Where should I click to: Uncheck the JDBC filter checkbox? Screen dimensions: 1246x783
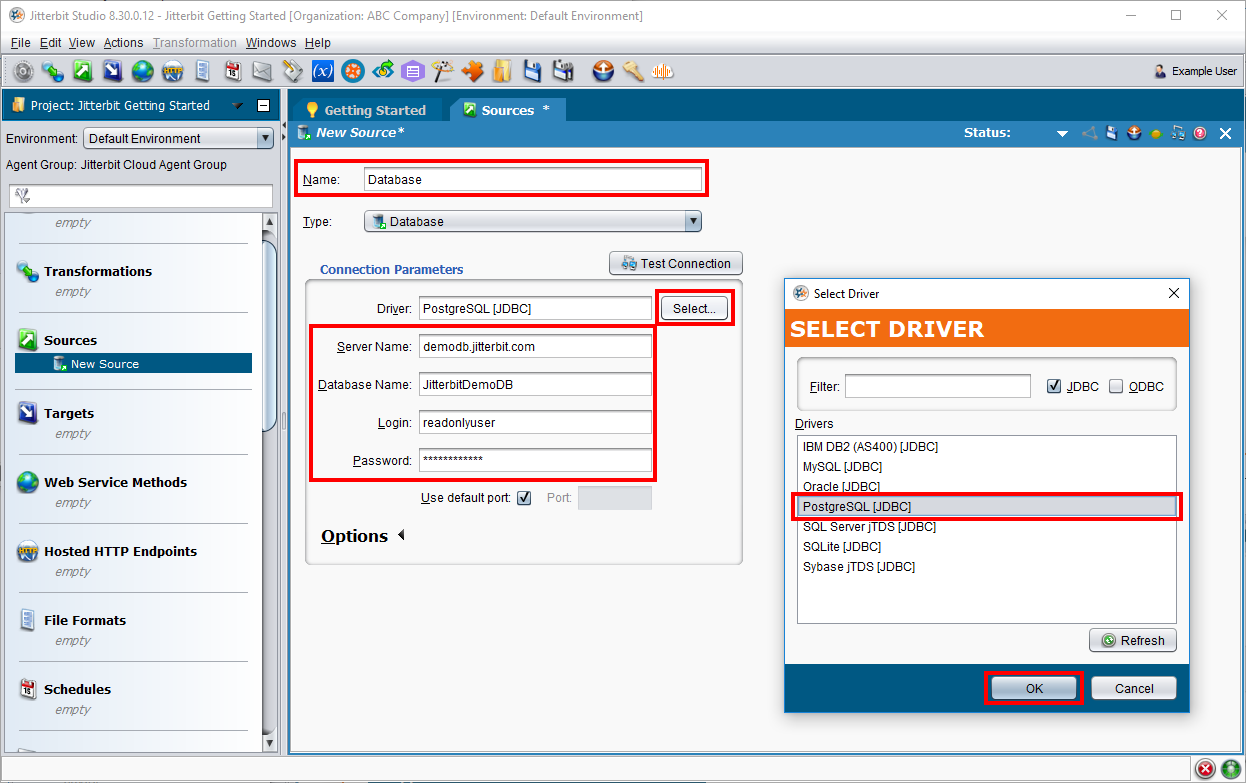tap(1054, 387)
